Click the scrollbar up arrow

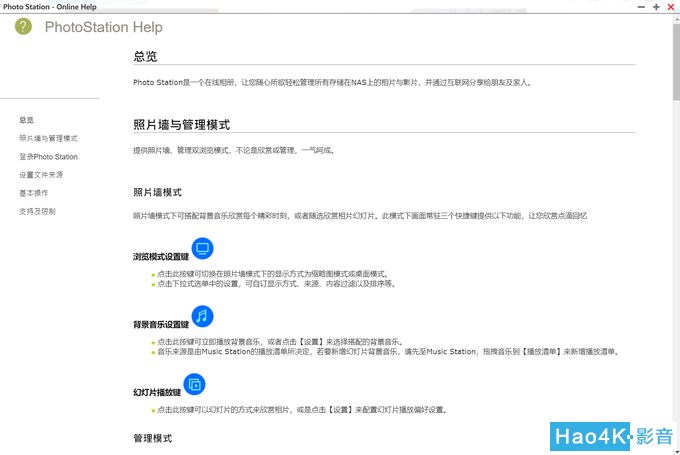point(676,19)
